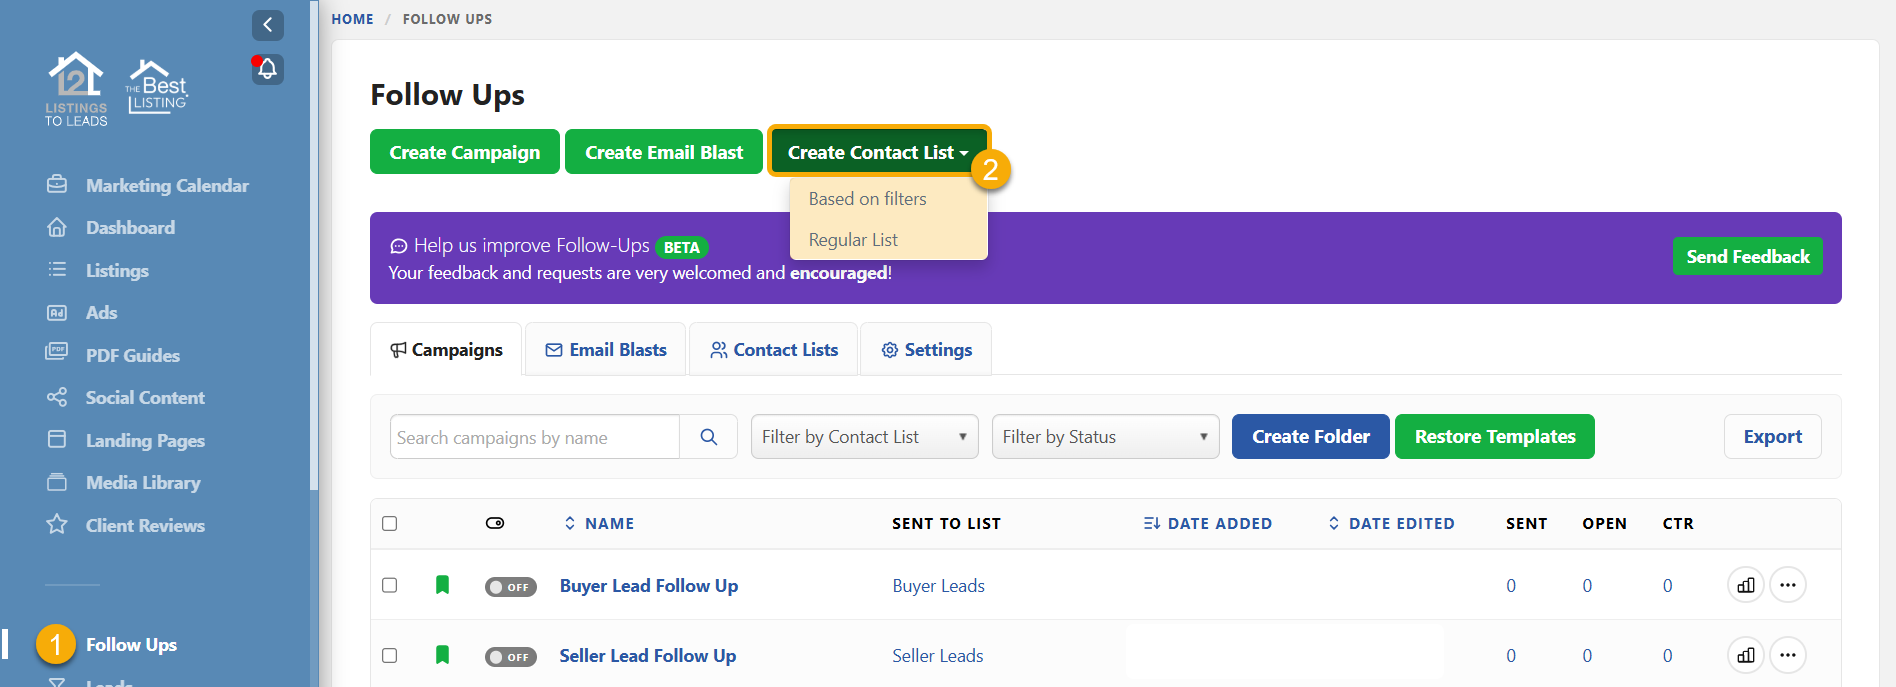
Task: Open Media Library in the sidebar
Action: 143,483
